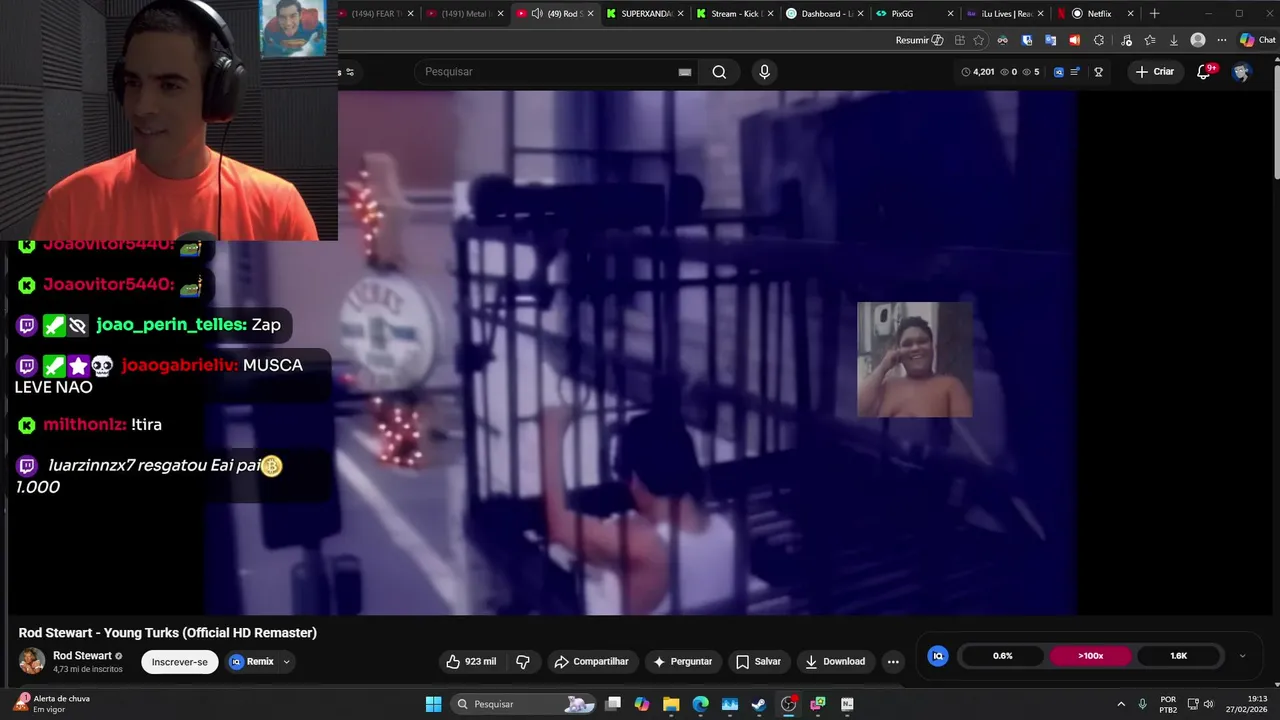This screenshot has width=1280, height=720.
Task: Open the Rod Stewart channel avatar
Action: point(32,661)
